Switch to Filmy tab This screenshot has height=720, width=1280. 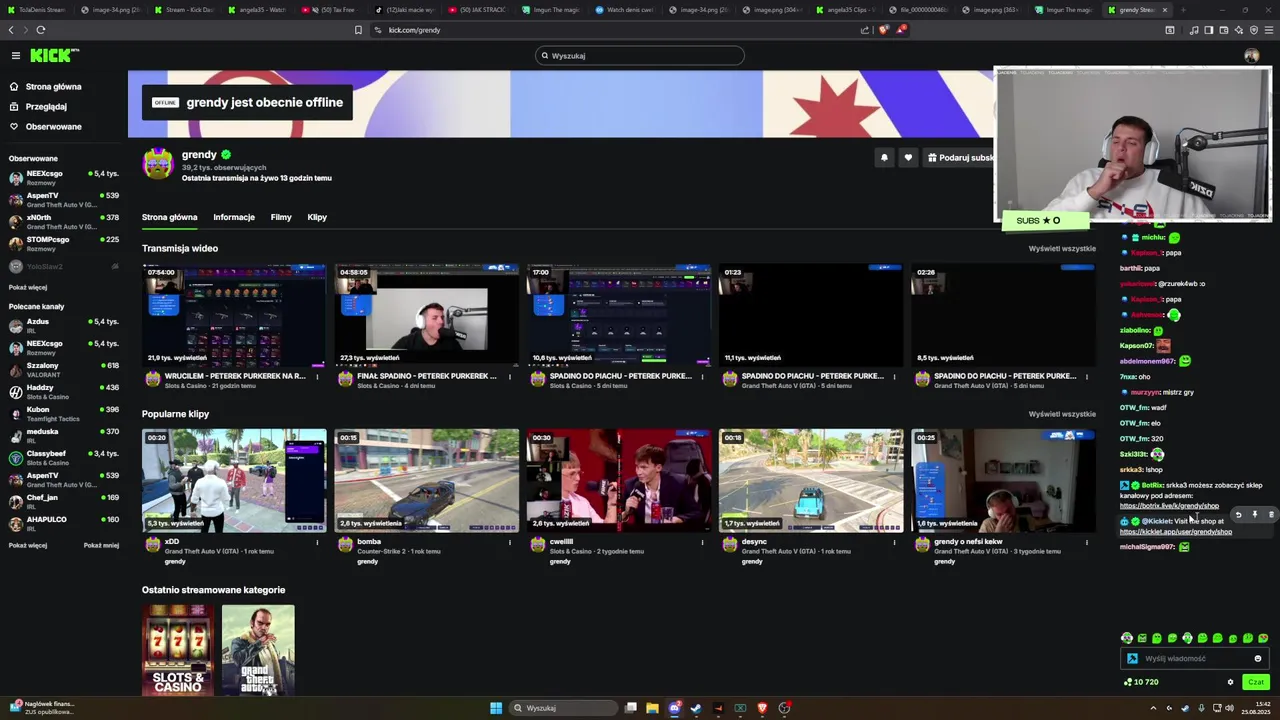tap(281, 217)
